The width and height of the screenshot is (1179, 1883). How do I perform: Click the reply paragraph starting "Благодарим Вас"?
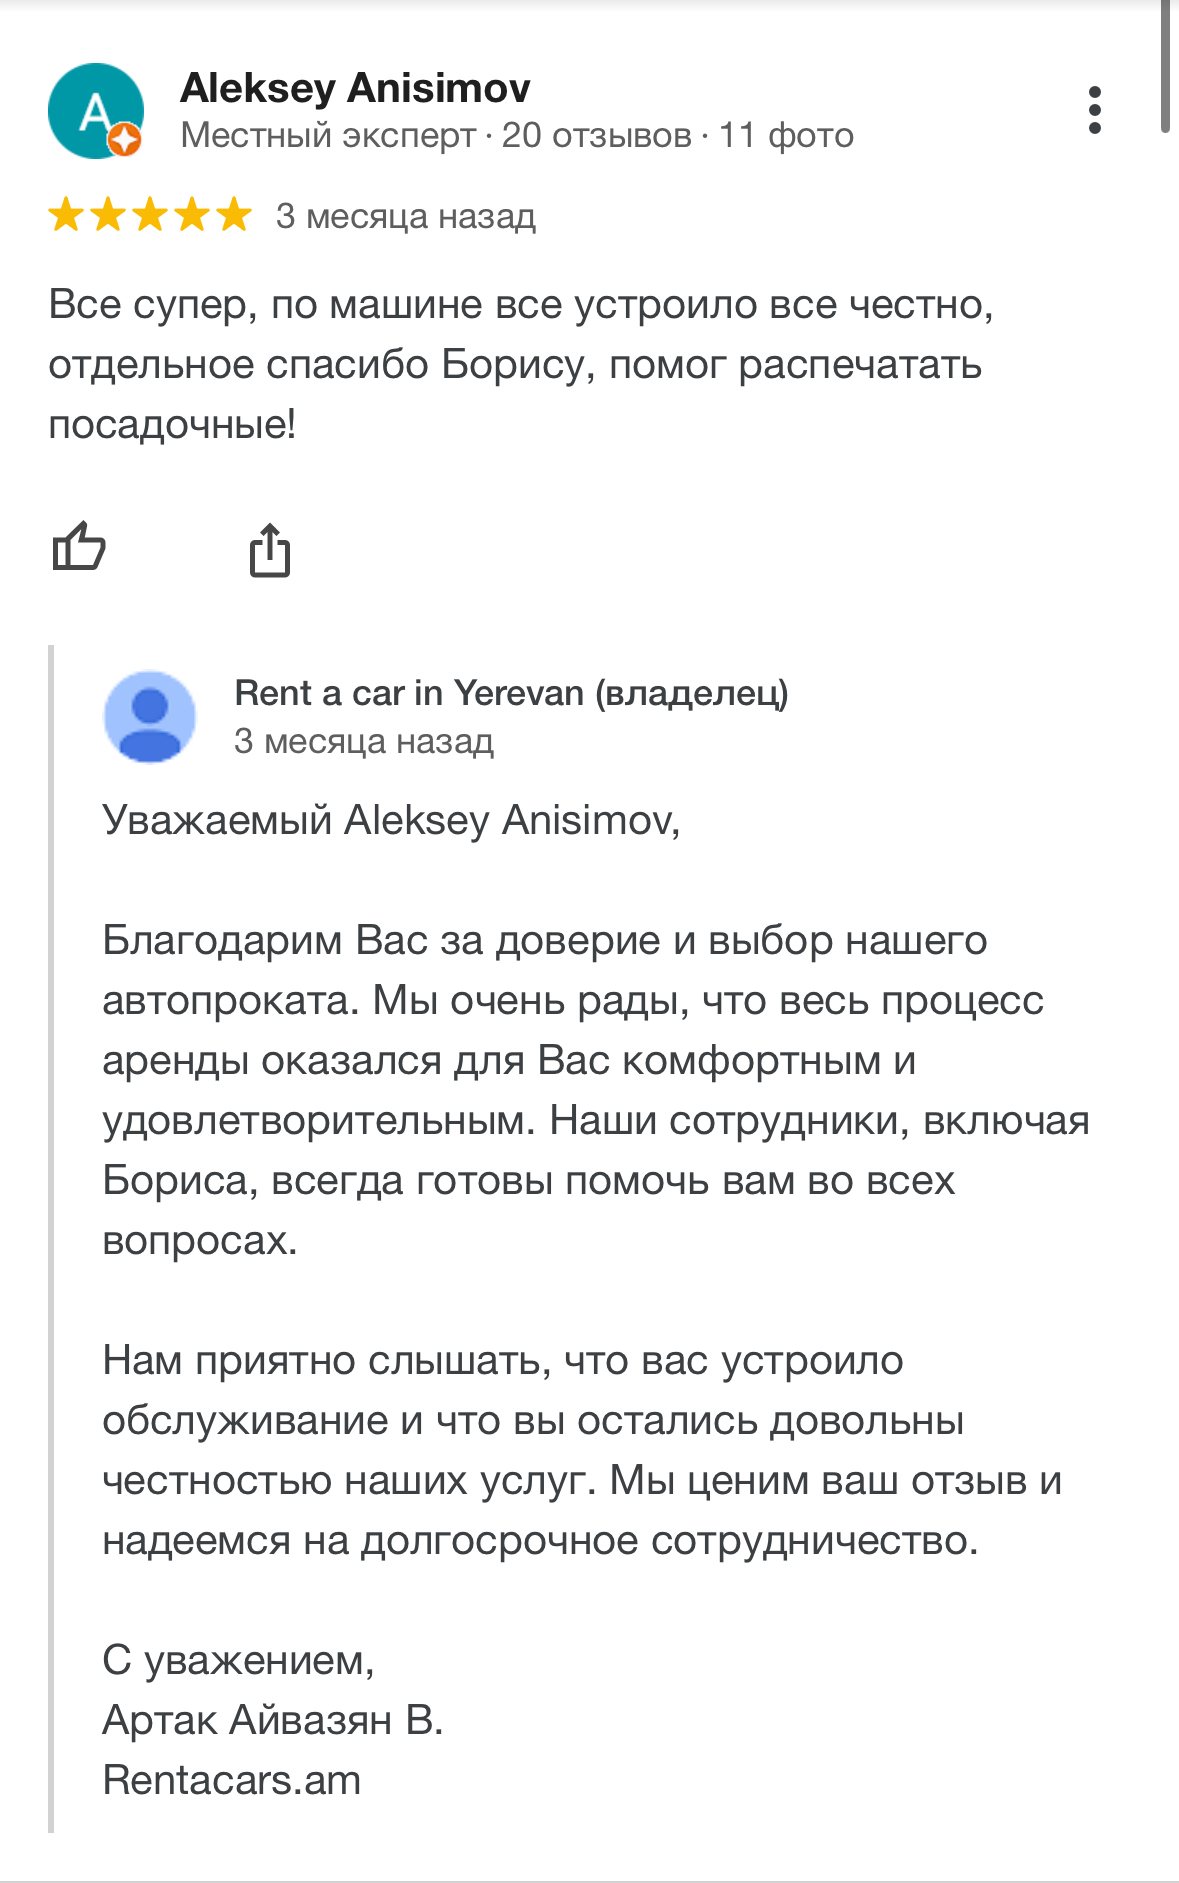(596, 1090)
